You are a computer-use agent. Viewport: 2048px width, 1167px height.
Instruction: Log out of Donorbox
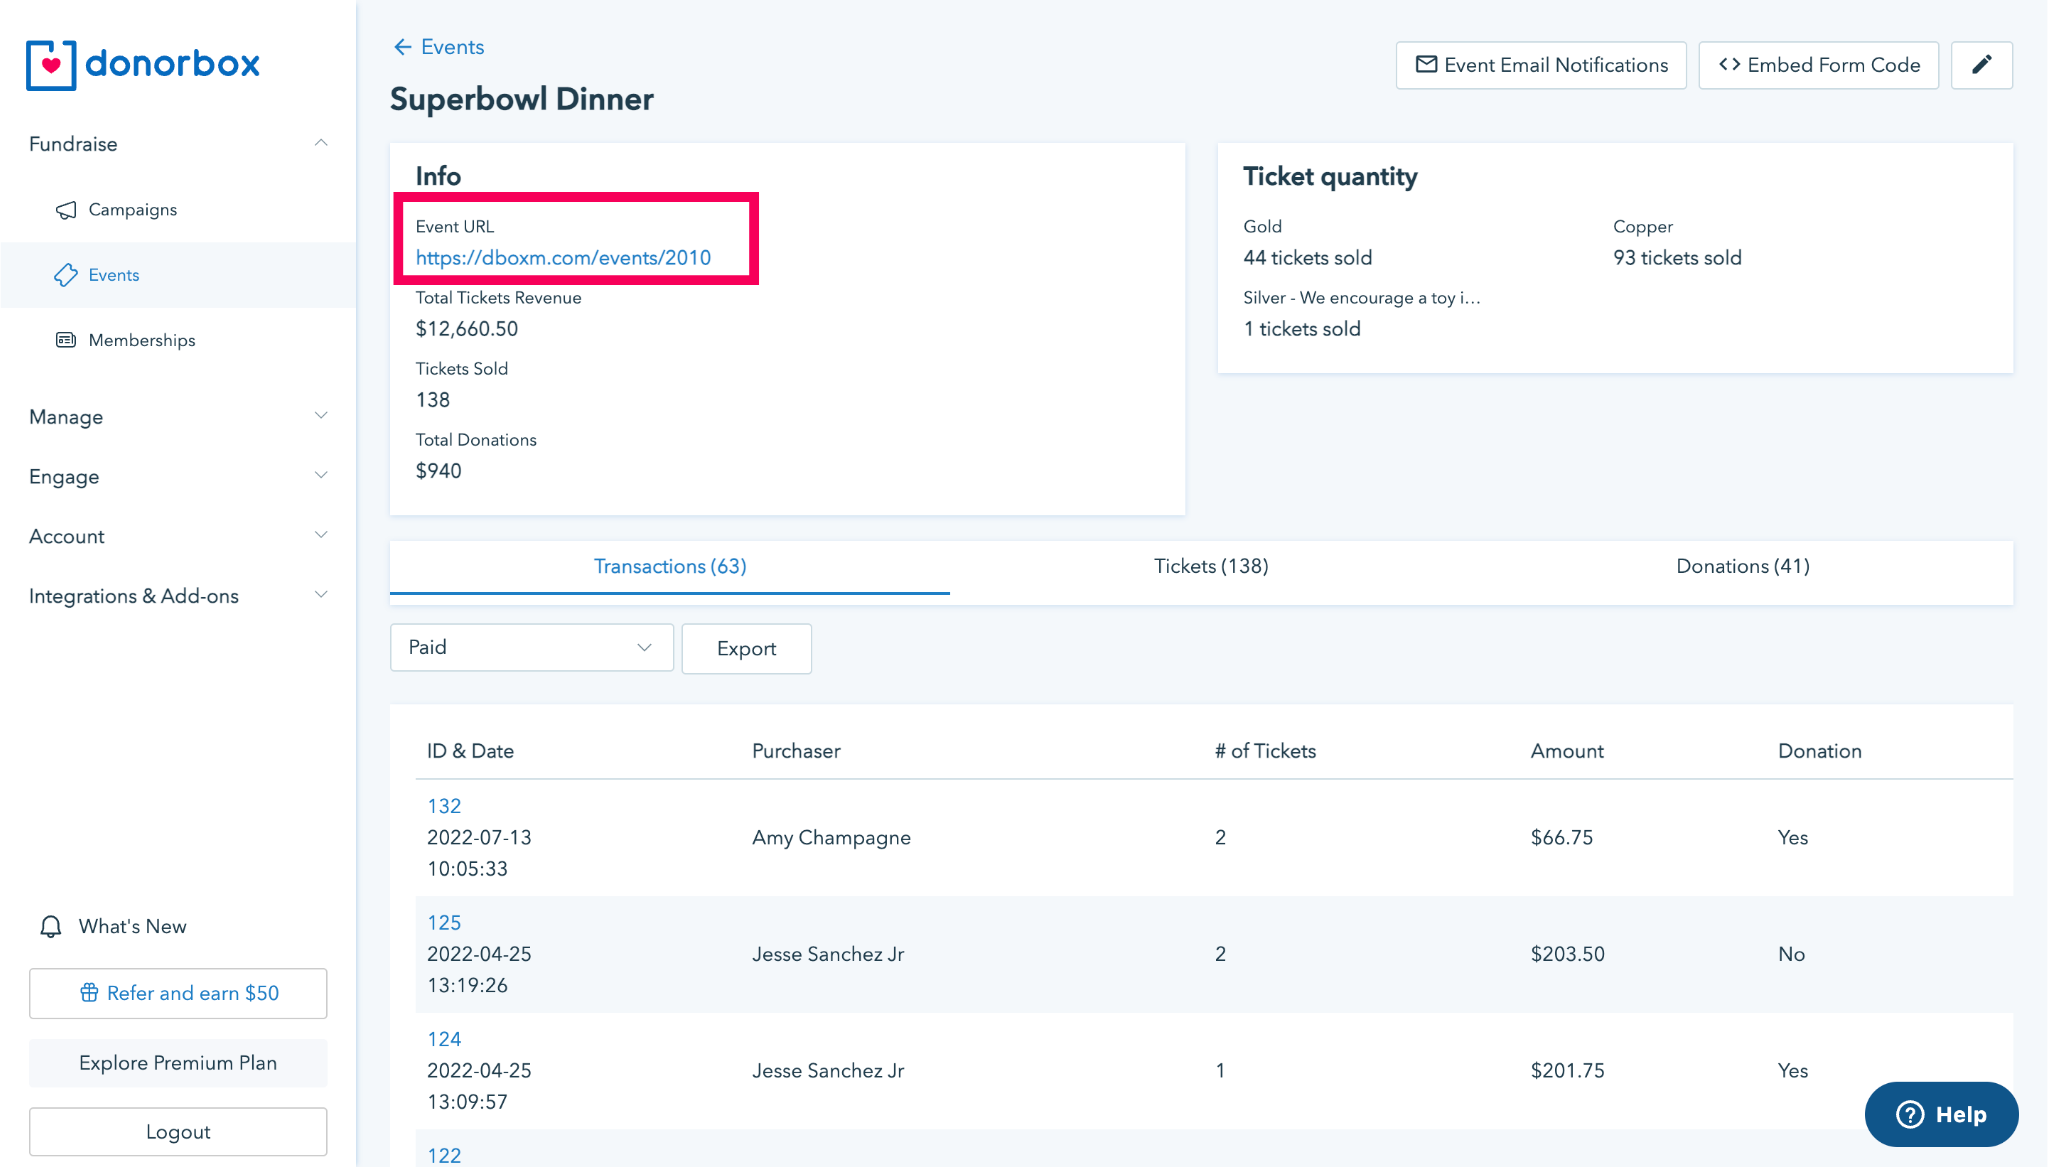(x=178, y=1132)
